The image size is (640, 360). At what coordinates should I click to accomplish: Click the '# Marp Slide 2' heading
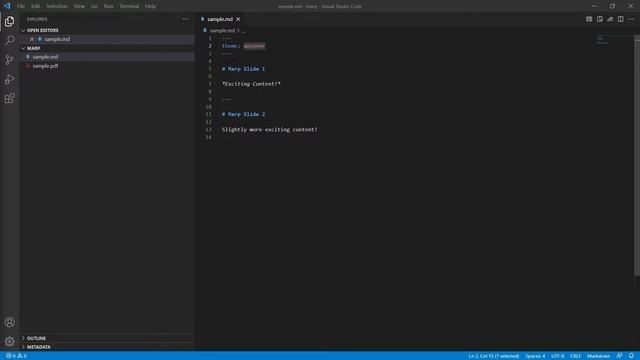(243, 114)
